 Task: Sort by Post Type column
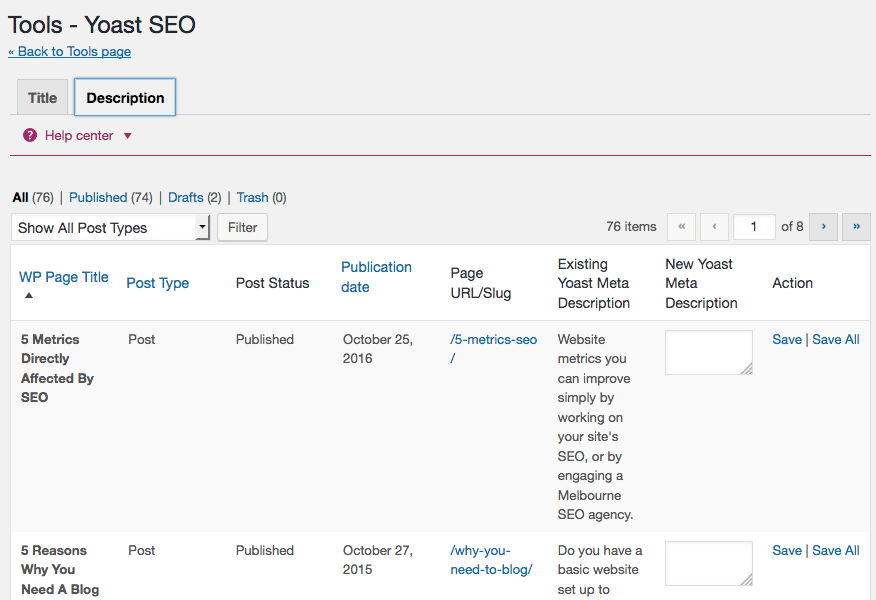click(x=158, y=283)
